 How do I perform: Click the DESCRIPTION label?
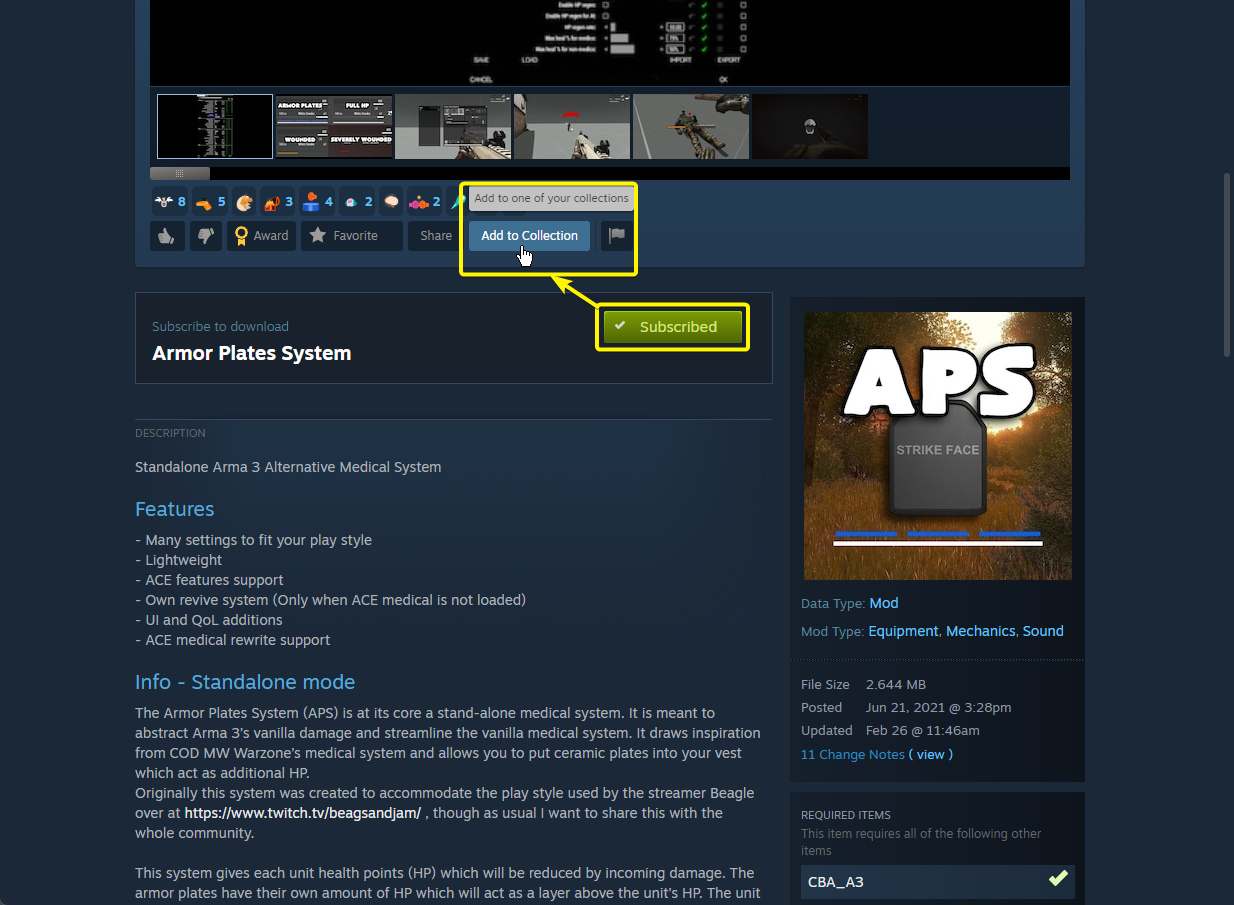tap(170, 433)
